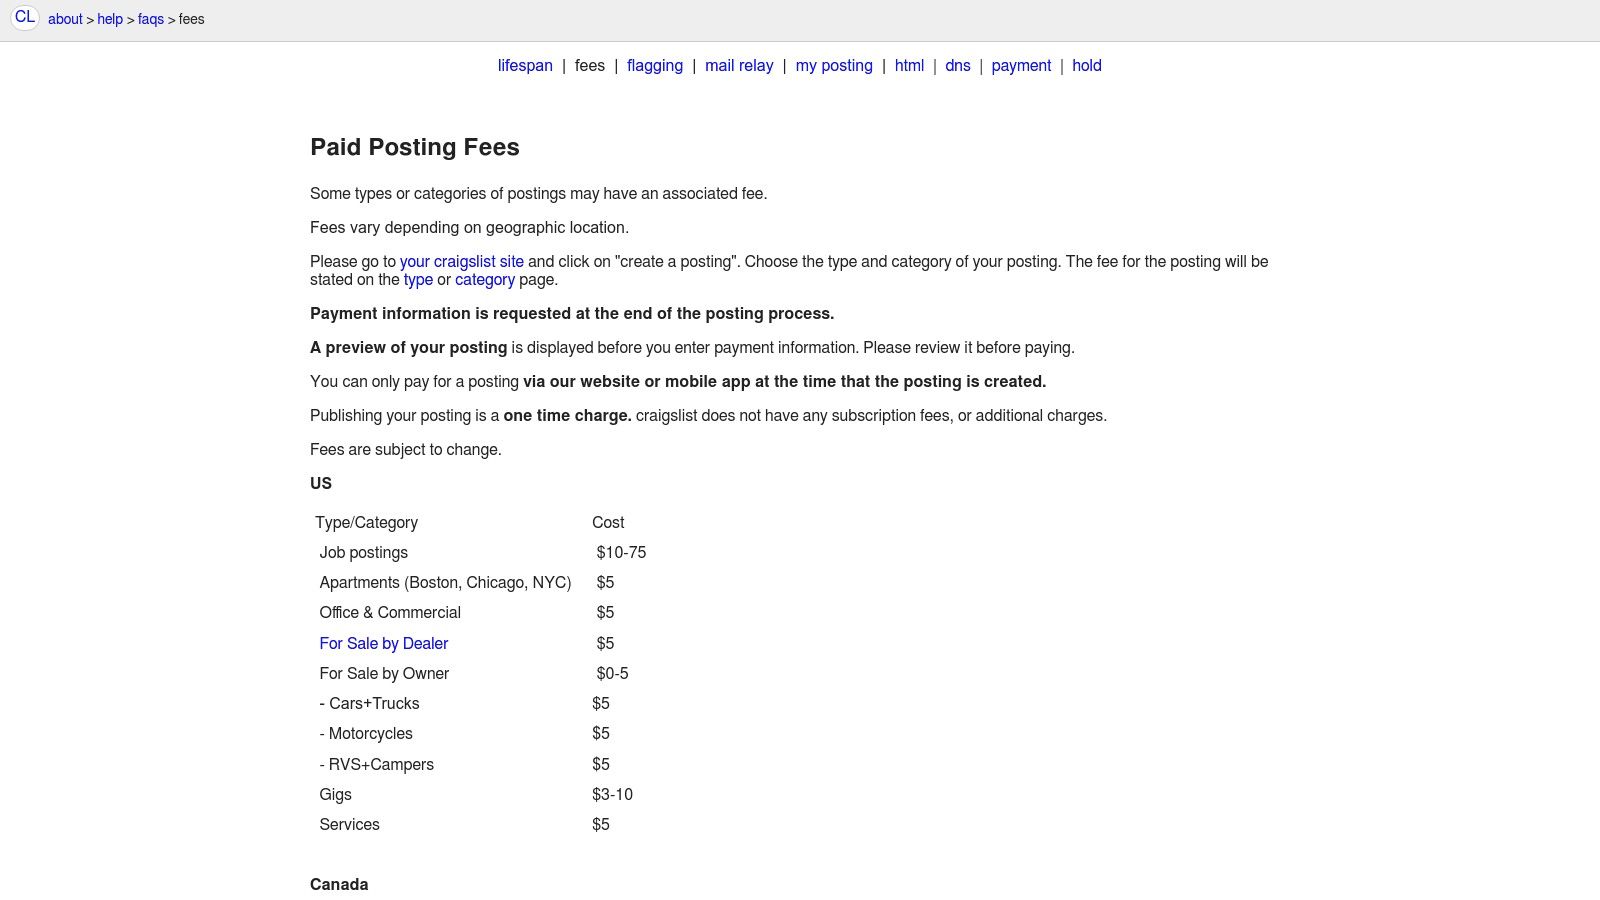Image resolution: width=1600 pixels, height=900 pixels.
Task: Open the hold help topic
Action: 1086,65
